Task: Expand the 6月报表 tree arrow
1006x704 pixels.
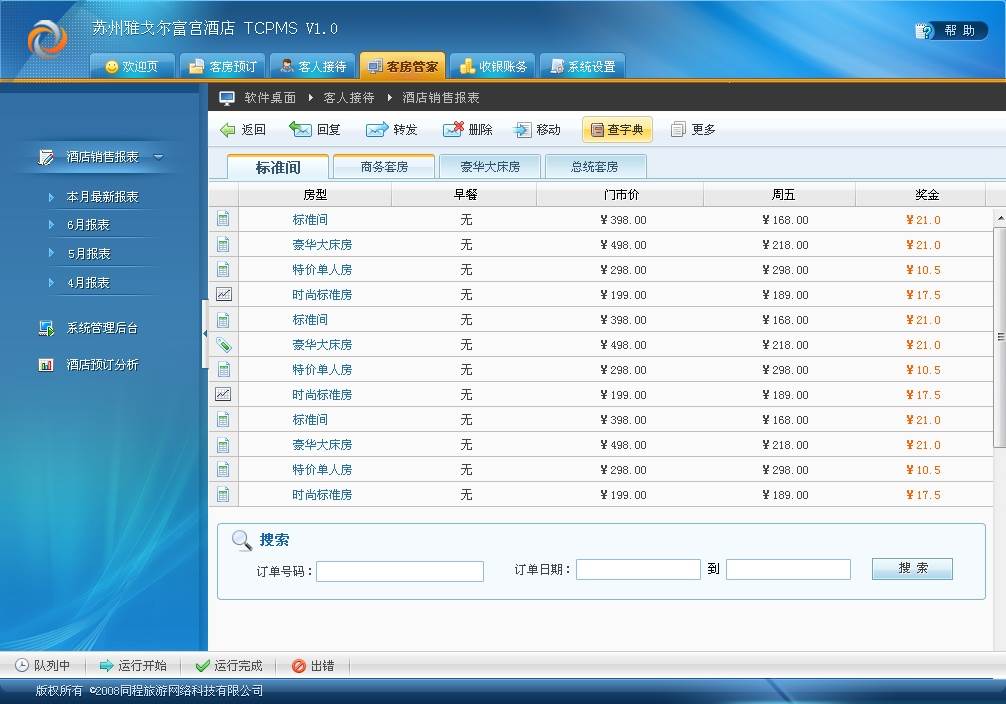Action: point(51,225)
